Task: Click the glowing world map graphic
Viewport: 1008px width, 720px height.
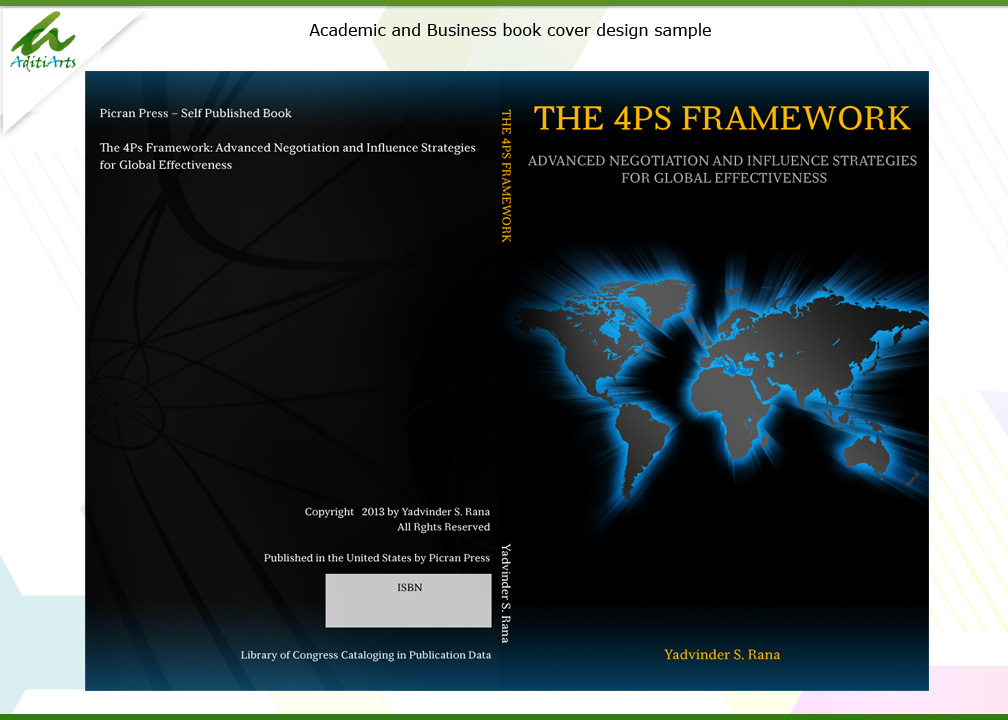Action: pos(720,386)
